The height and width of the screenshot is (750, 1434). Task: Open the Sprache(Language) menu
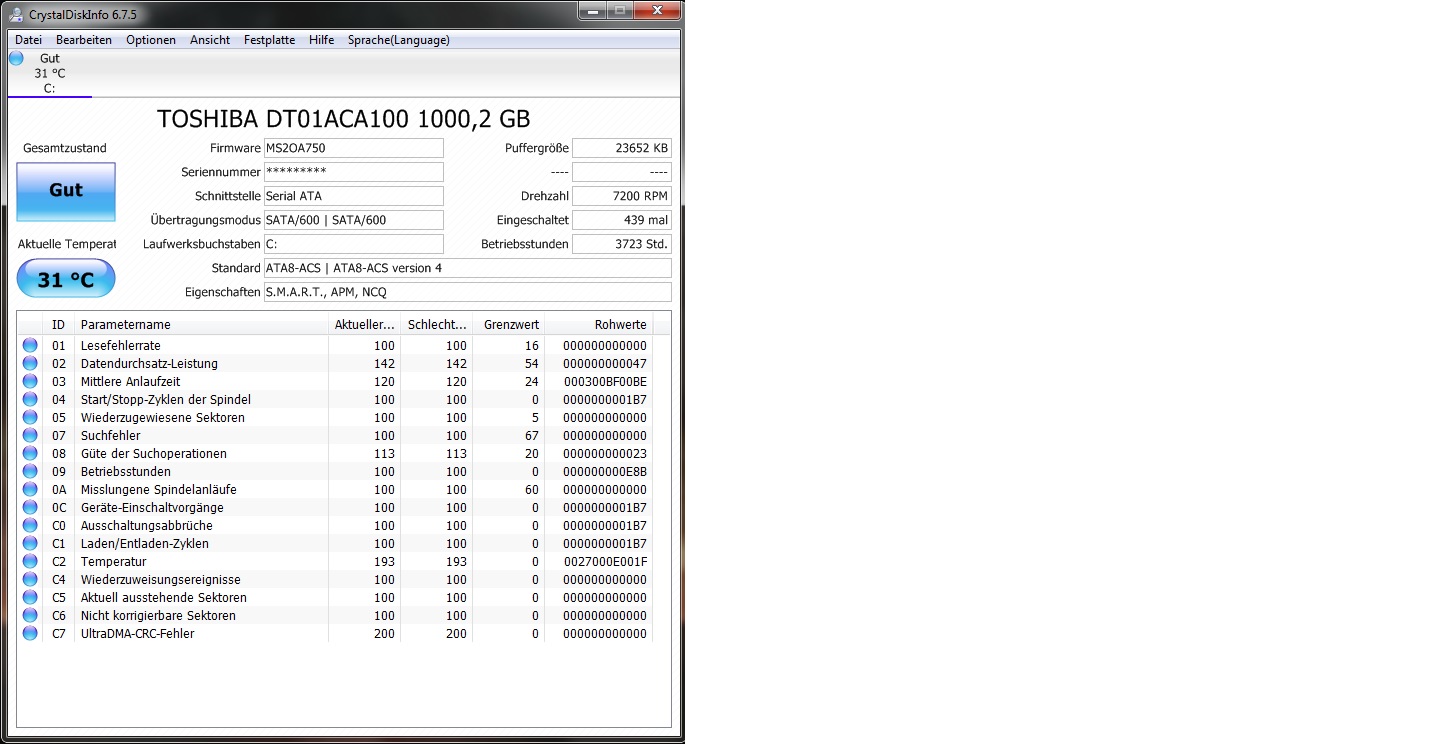point(399,40)
